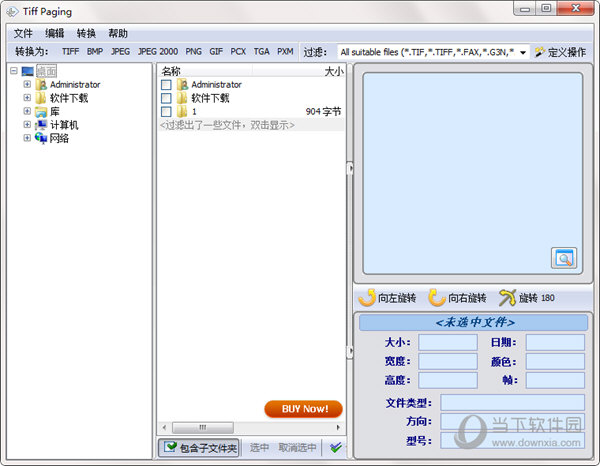600x466 pixels.
Task: Rotate image left with 向左旋转
Action: pos(387,298)
